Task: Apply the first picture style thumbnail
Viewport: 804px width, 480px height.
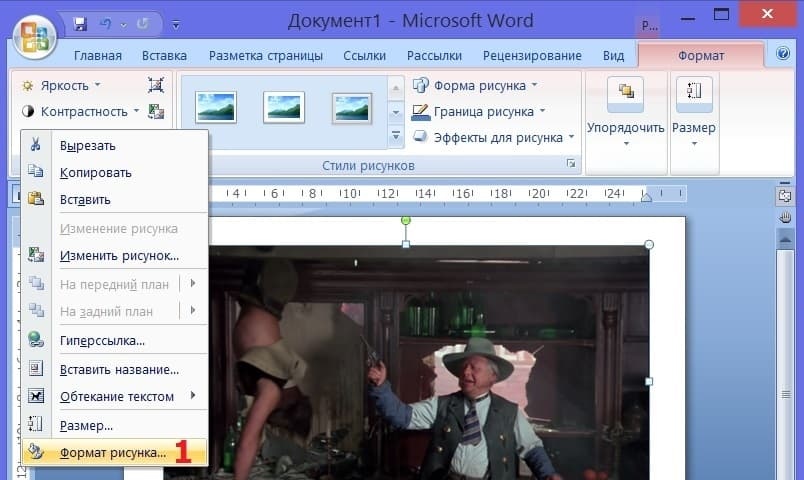Action: click(x=216, y=107)
